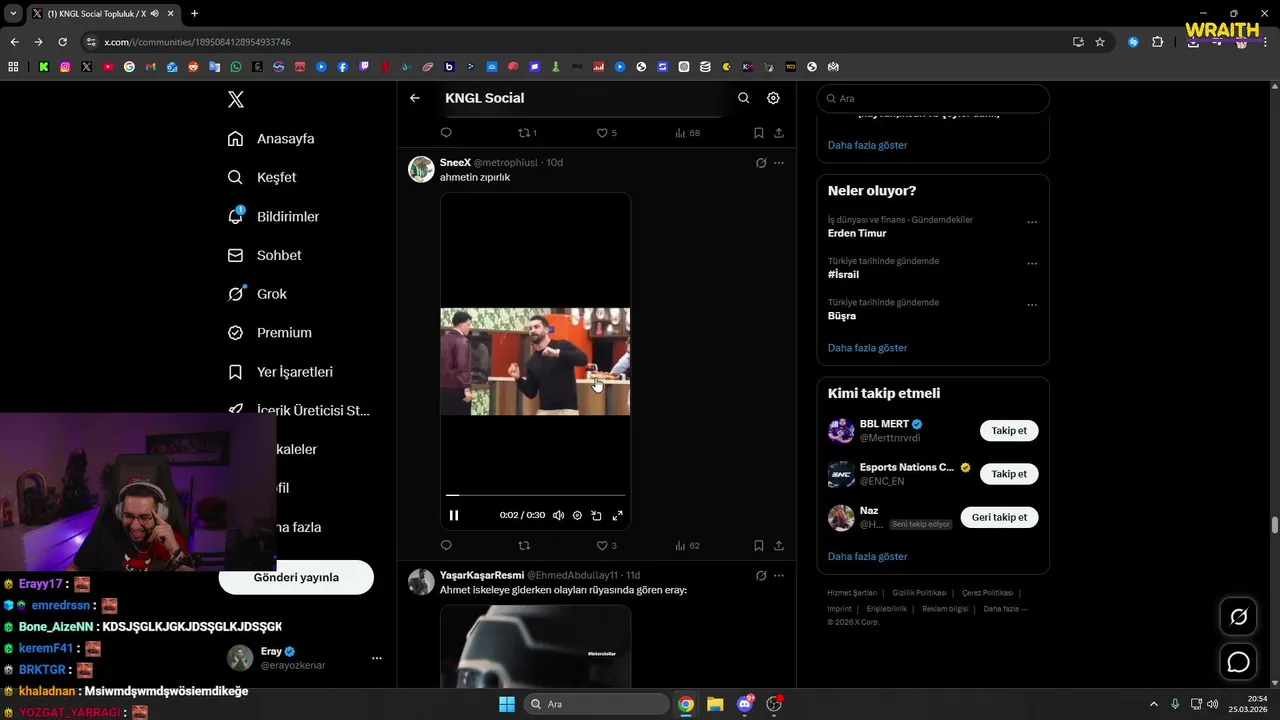Viewport: 1280px width, 720px height.
Task: Open video playback settings gear
Action: point(577,515)
